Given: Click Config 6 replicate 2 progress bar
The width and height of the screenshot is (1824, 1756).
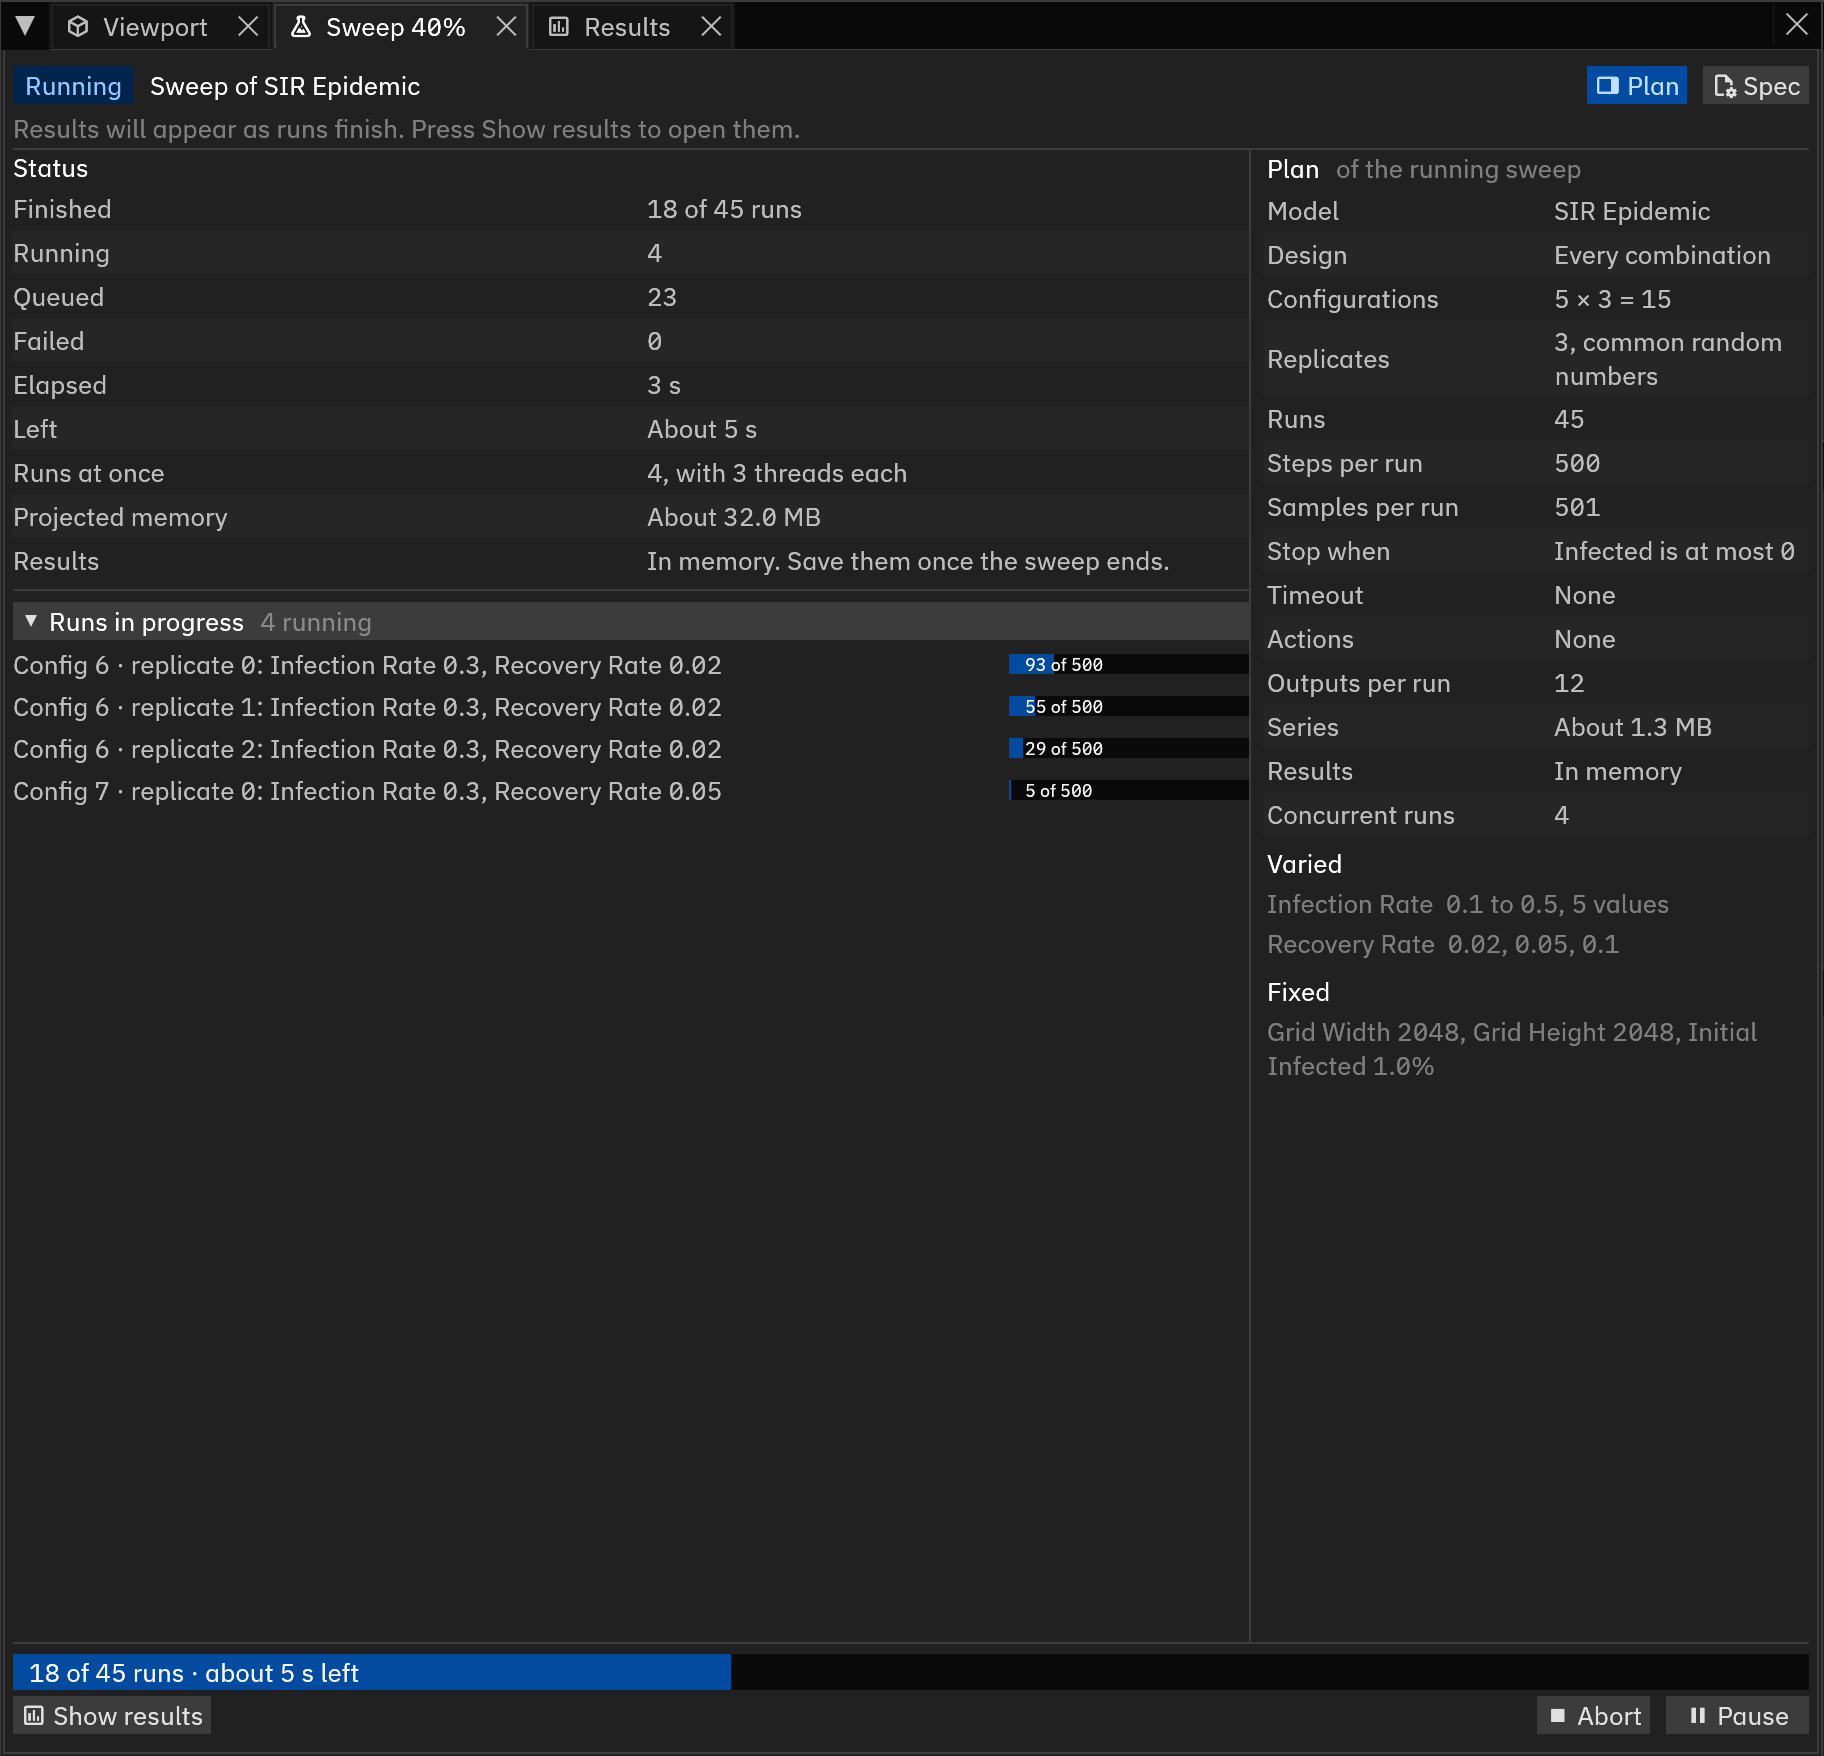Looking at the screenshot, I should (x=1128, y=749).
